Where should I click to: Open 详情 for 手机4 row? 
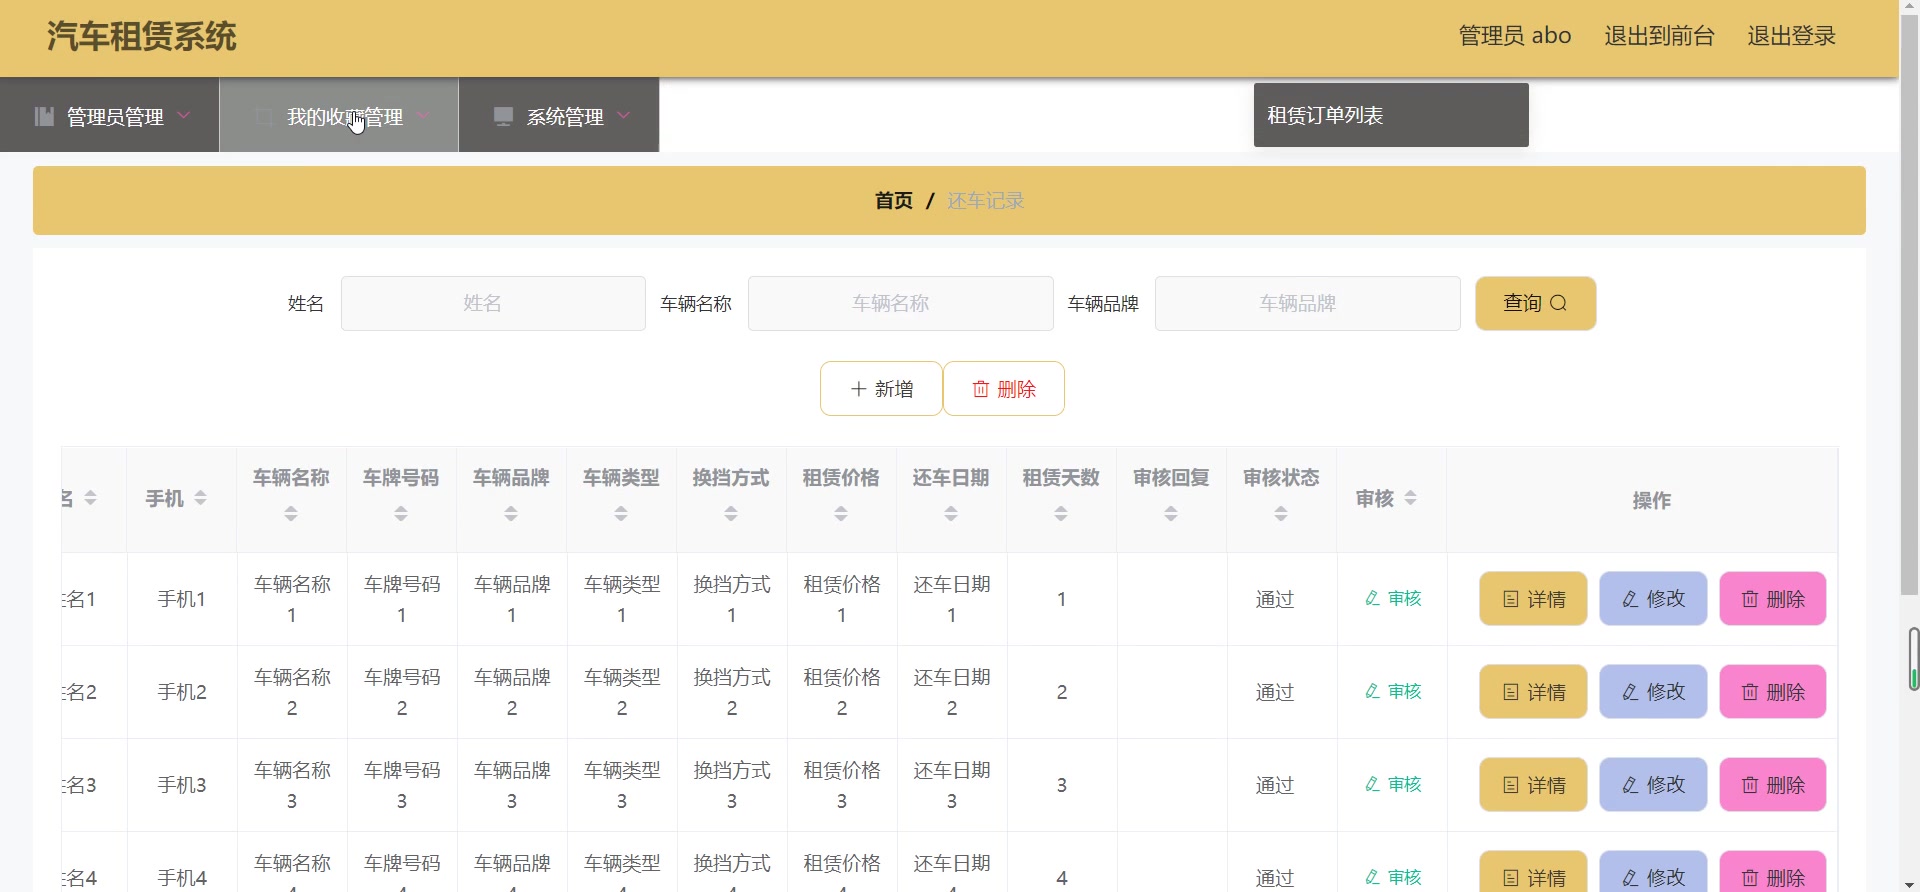tap(1533, 872)
